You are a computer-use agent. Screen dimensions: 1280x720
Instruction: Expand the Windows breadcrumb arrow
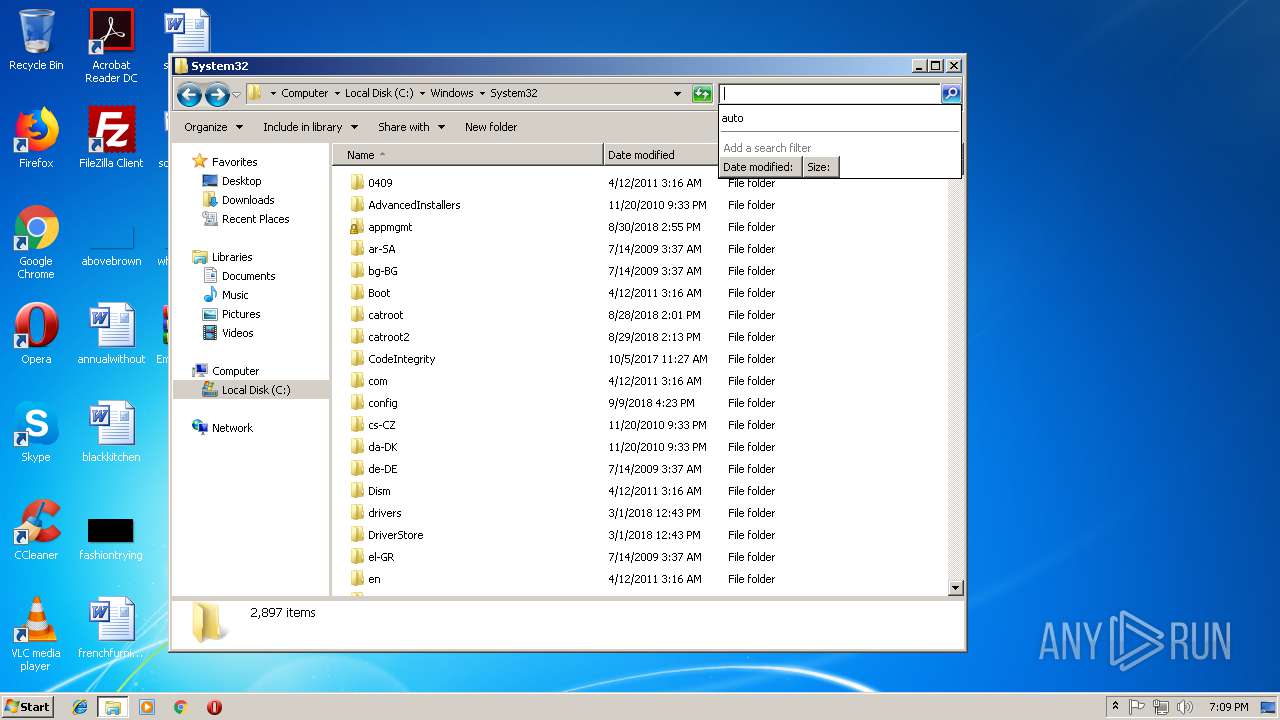[482, 93]
